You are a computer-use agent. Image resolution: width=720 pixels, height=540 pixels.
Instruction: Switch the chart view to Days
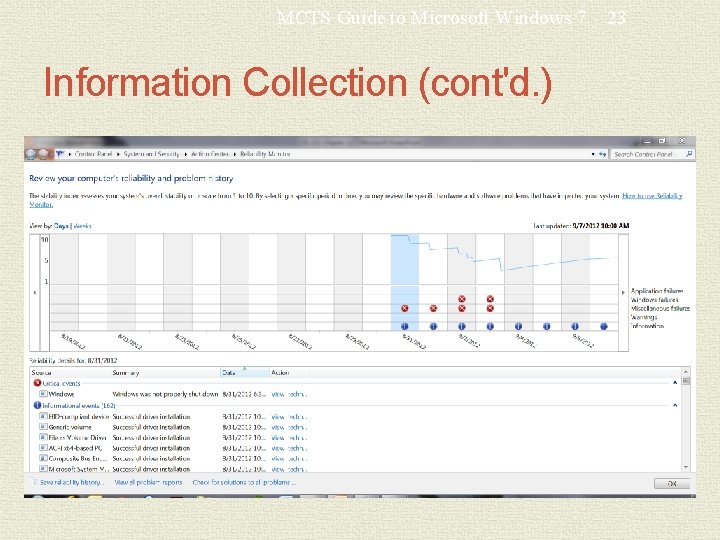coord(61,226)
